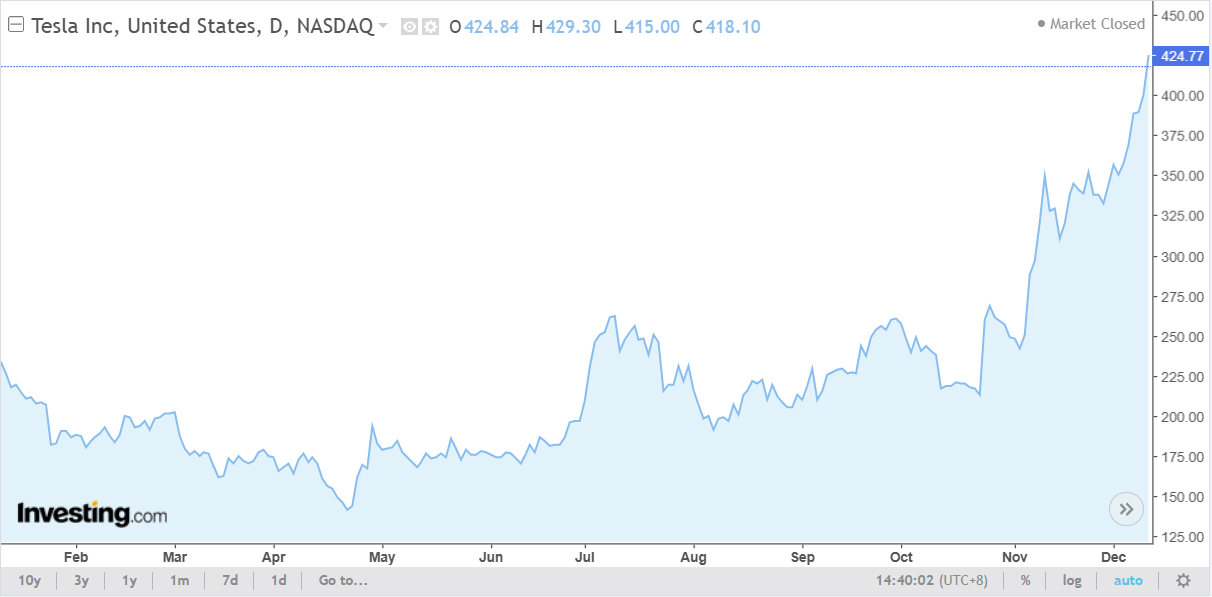This screenshot has height=597, width=1212.
Task: Click the Nov label on time axis
Action: [1015, 556]
